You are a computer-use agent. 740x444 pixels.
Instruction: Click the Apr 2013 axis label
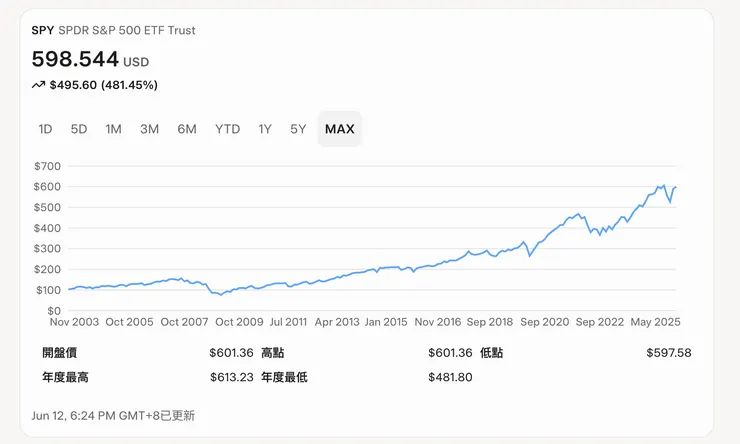[x=337, y=322]
